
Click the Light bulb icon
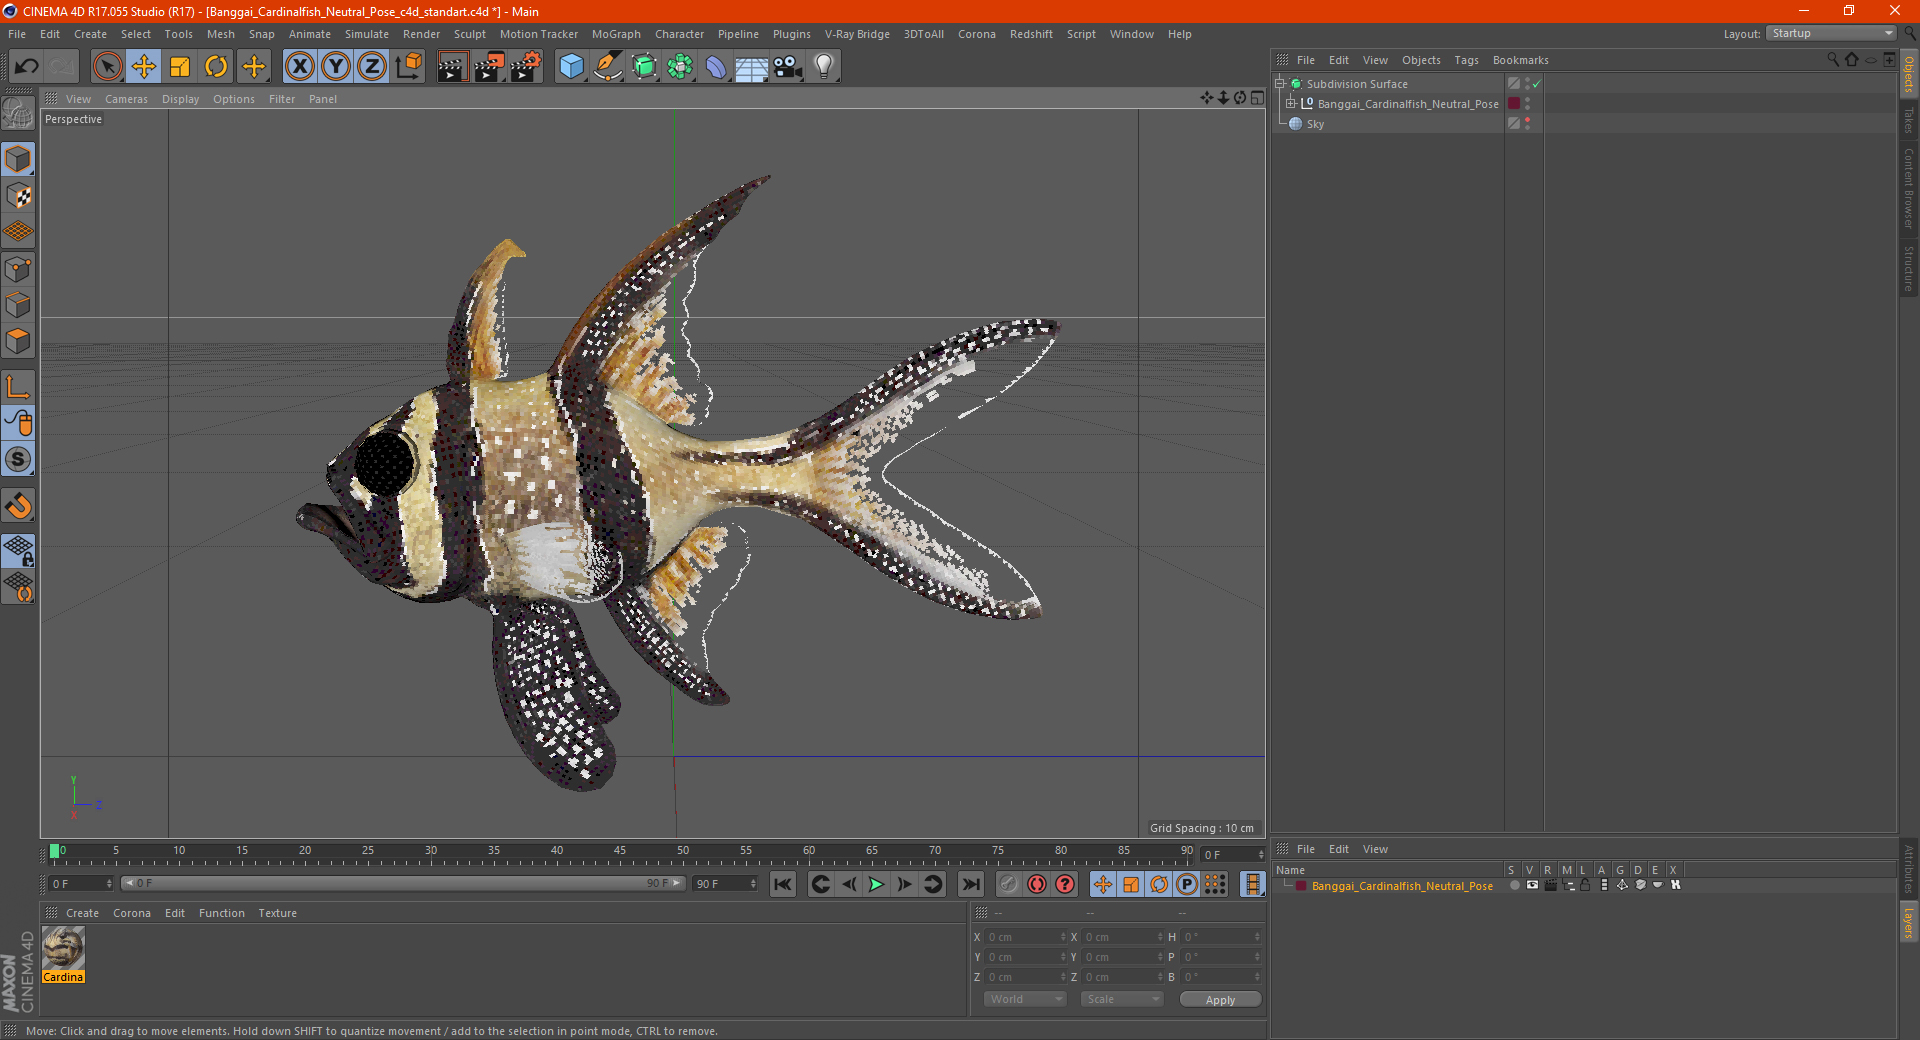(823, 67)
